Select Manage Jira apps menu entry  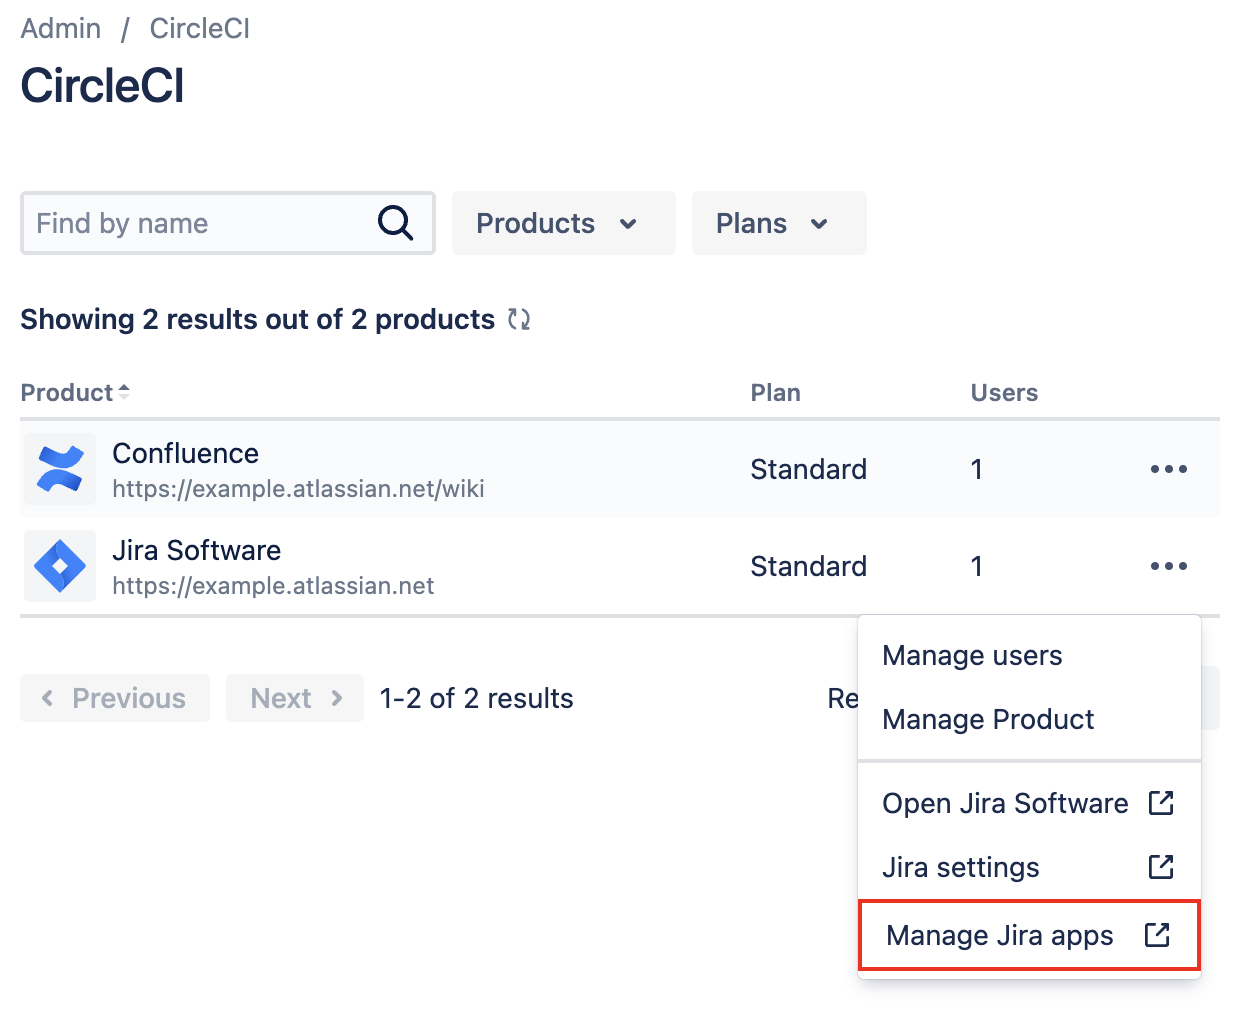[1029, 935]
